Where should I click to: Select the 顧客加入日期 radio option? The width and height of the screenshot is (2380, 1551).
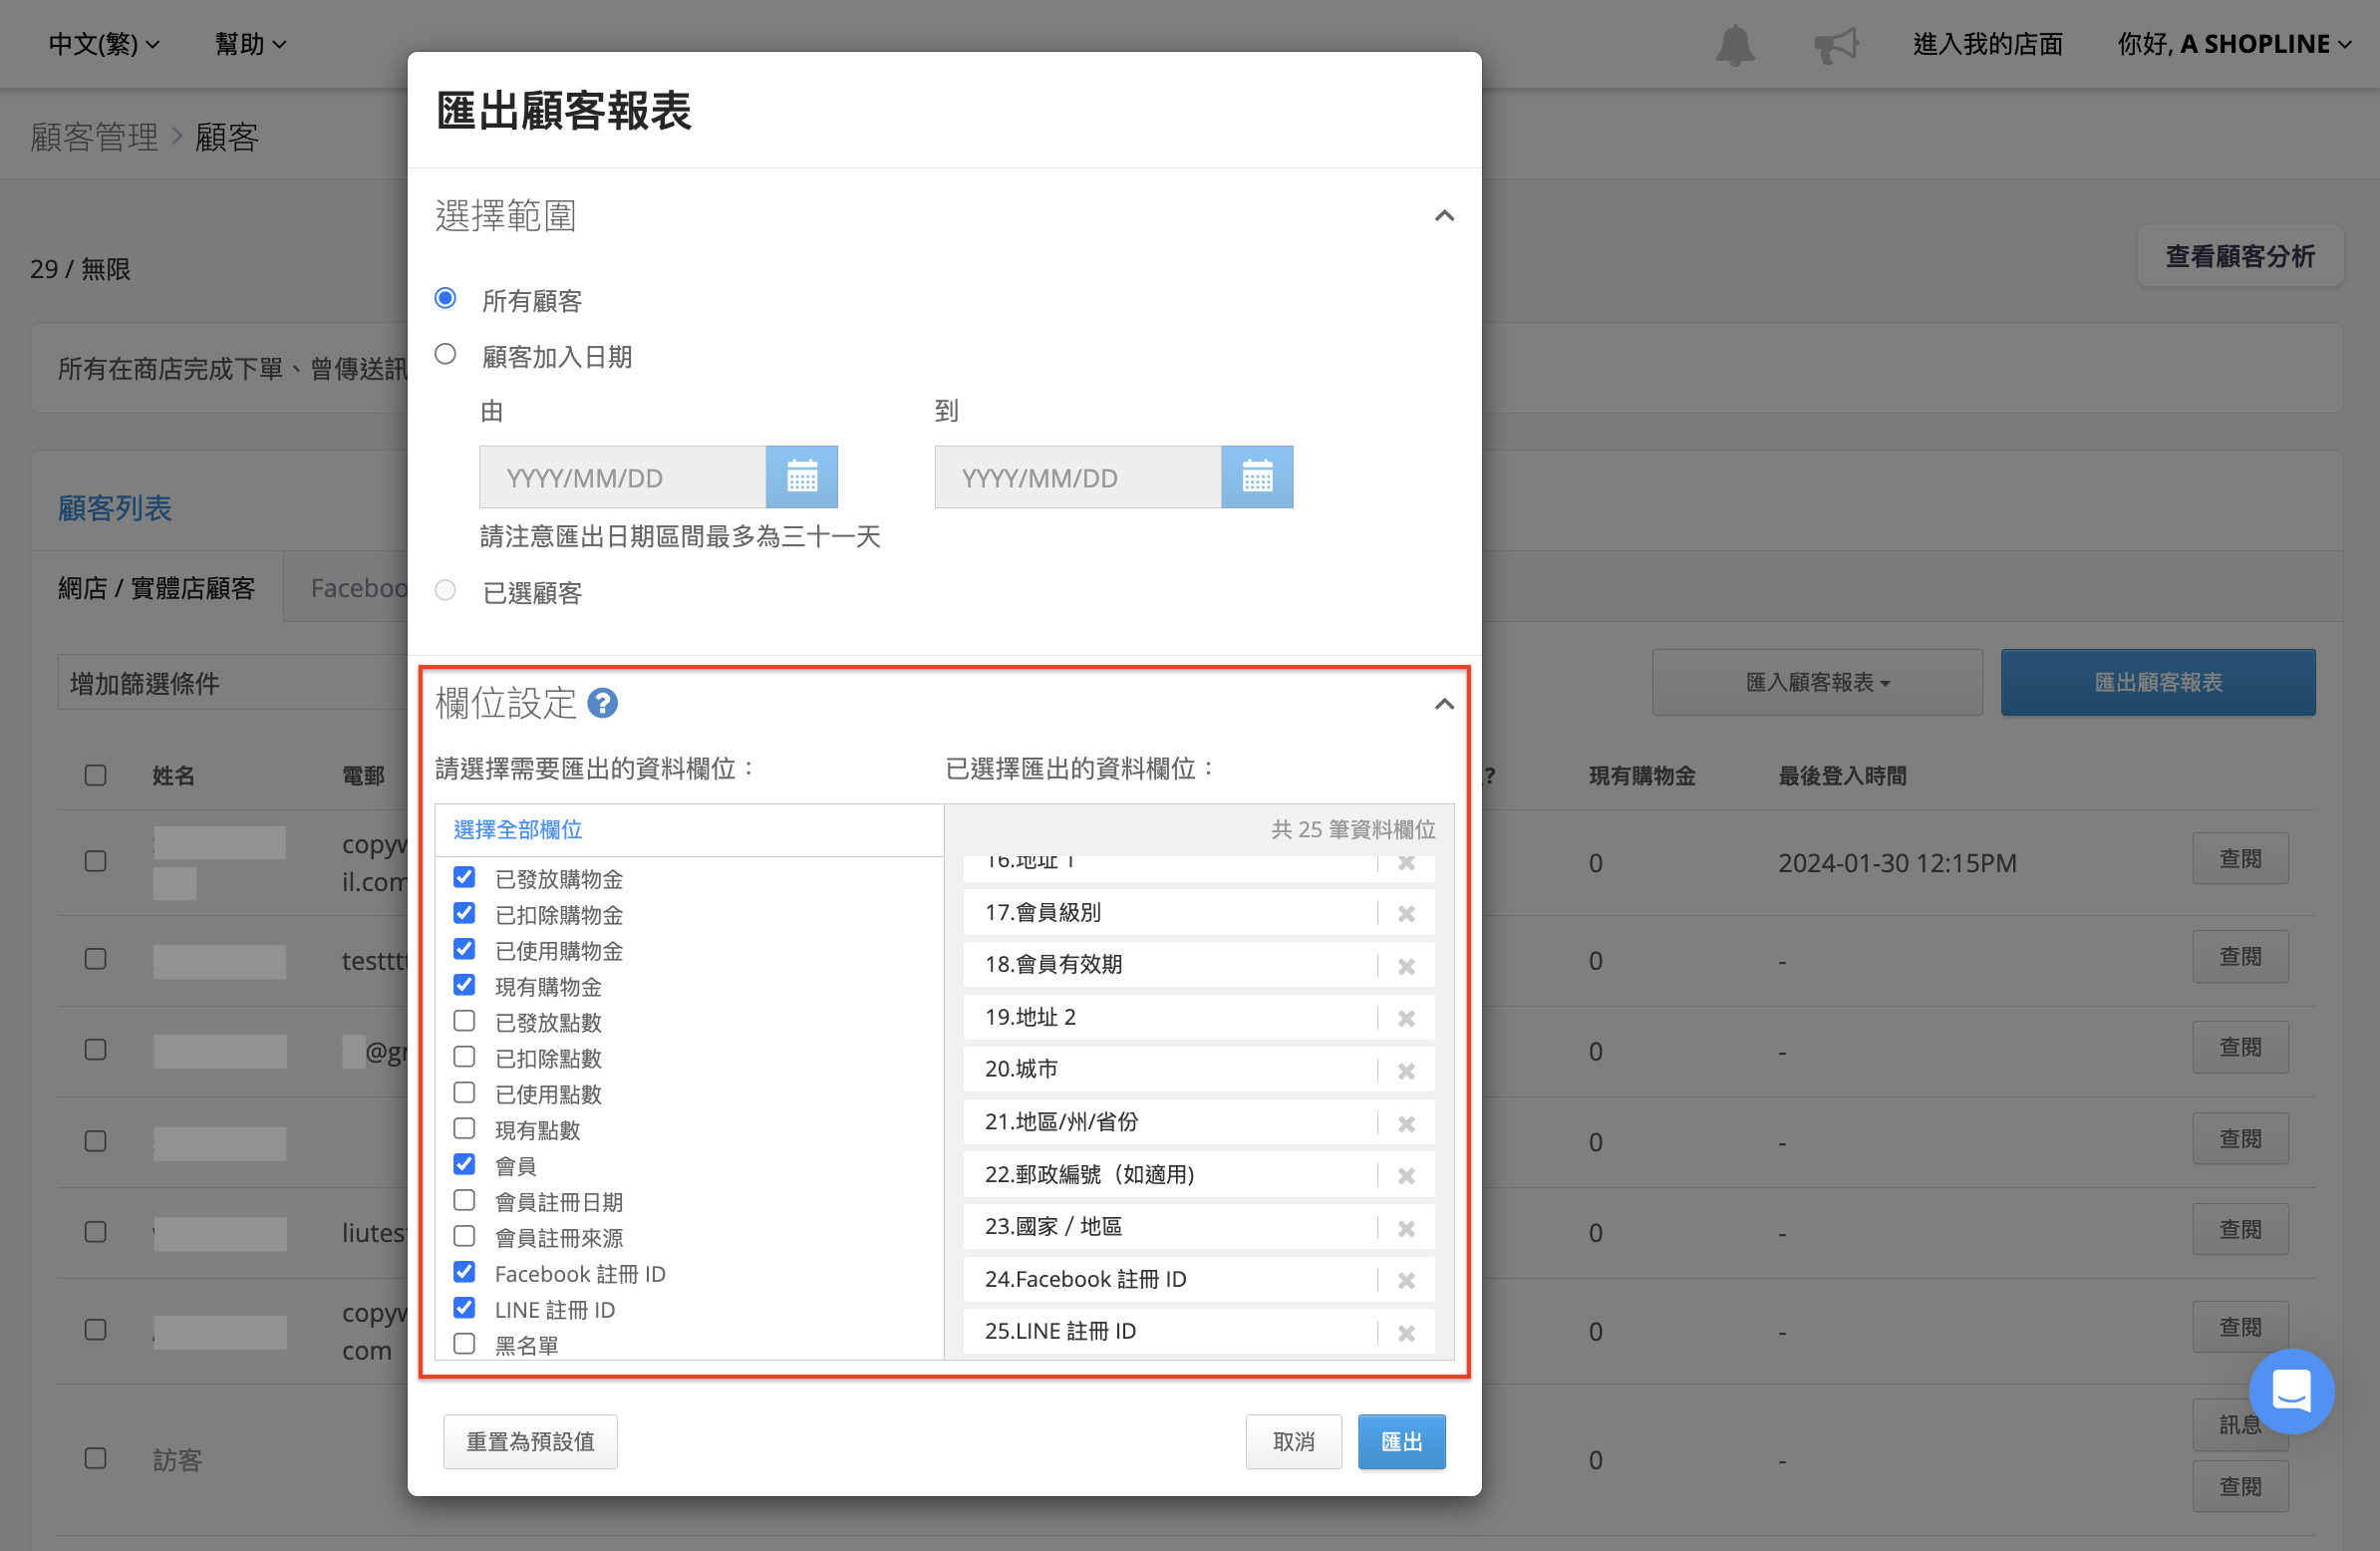tap(445, 354)
